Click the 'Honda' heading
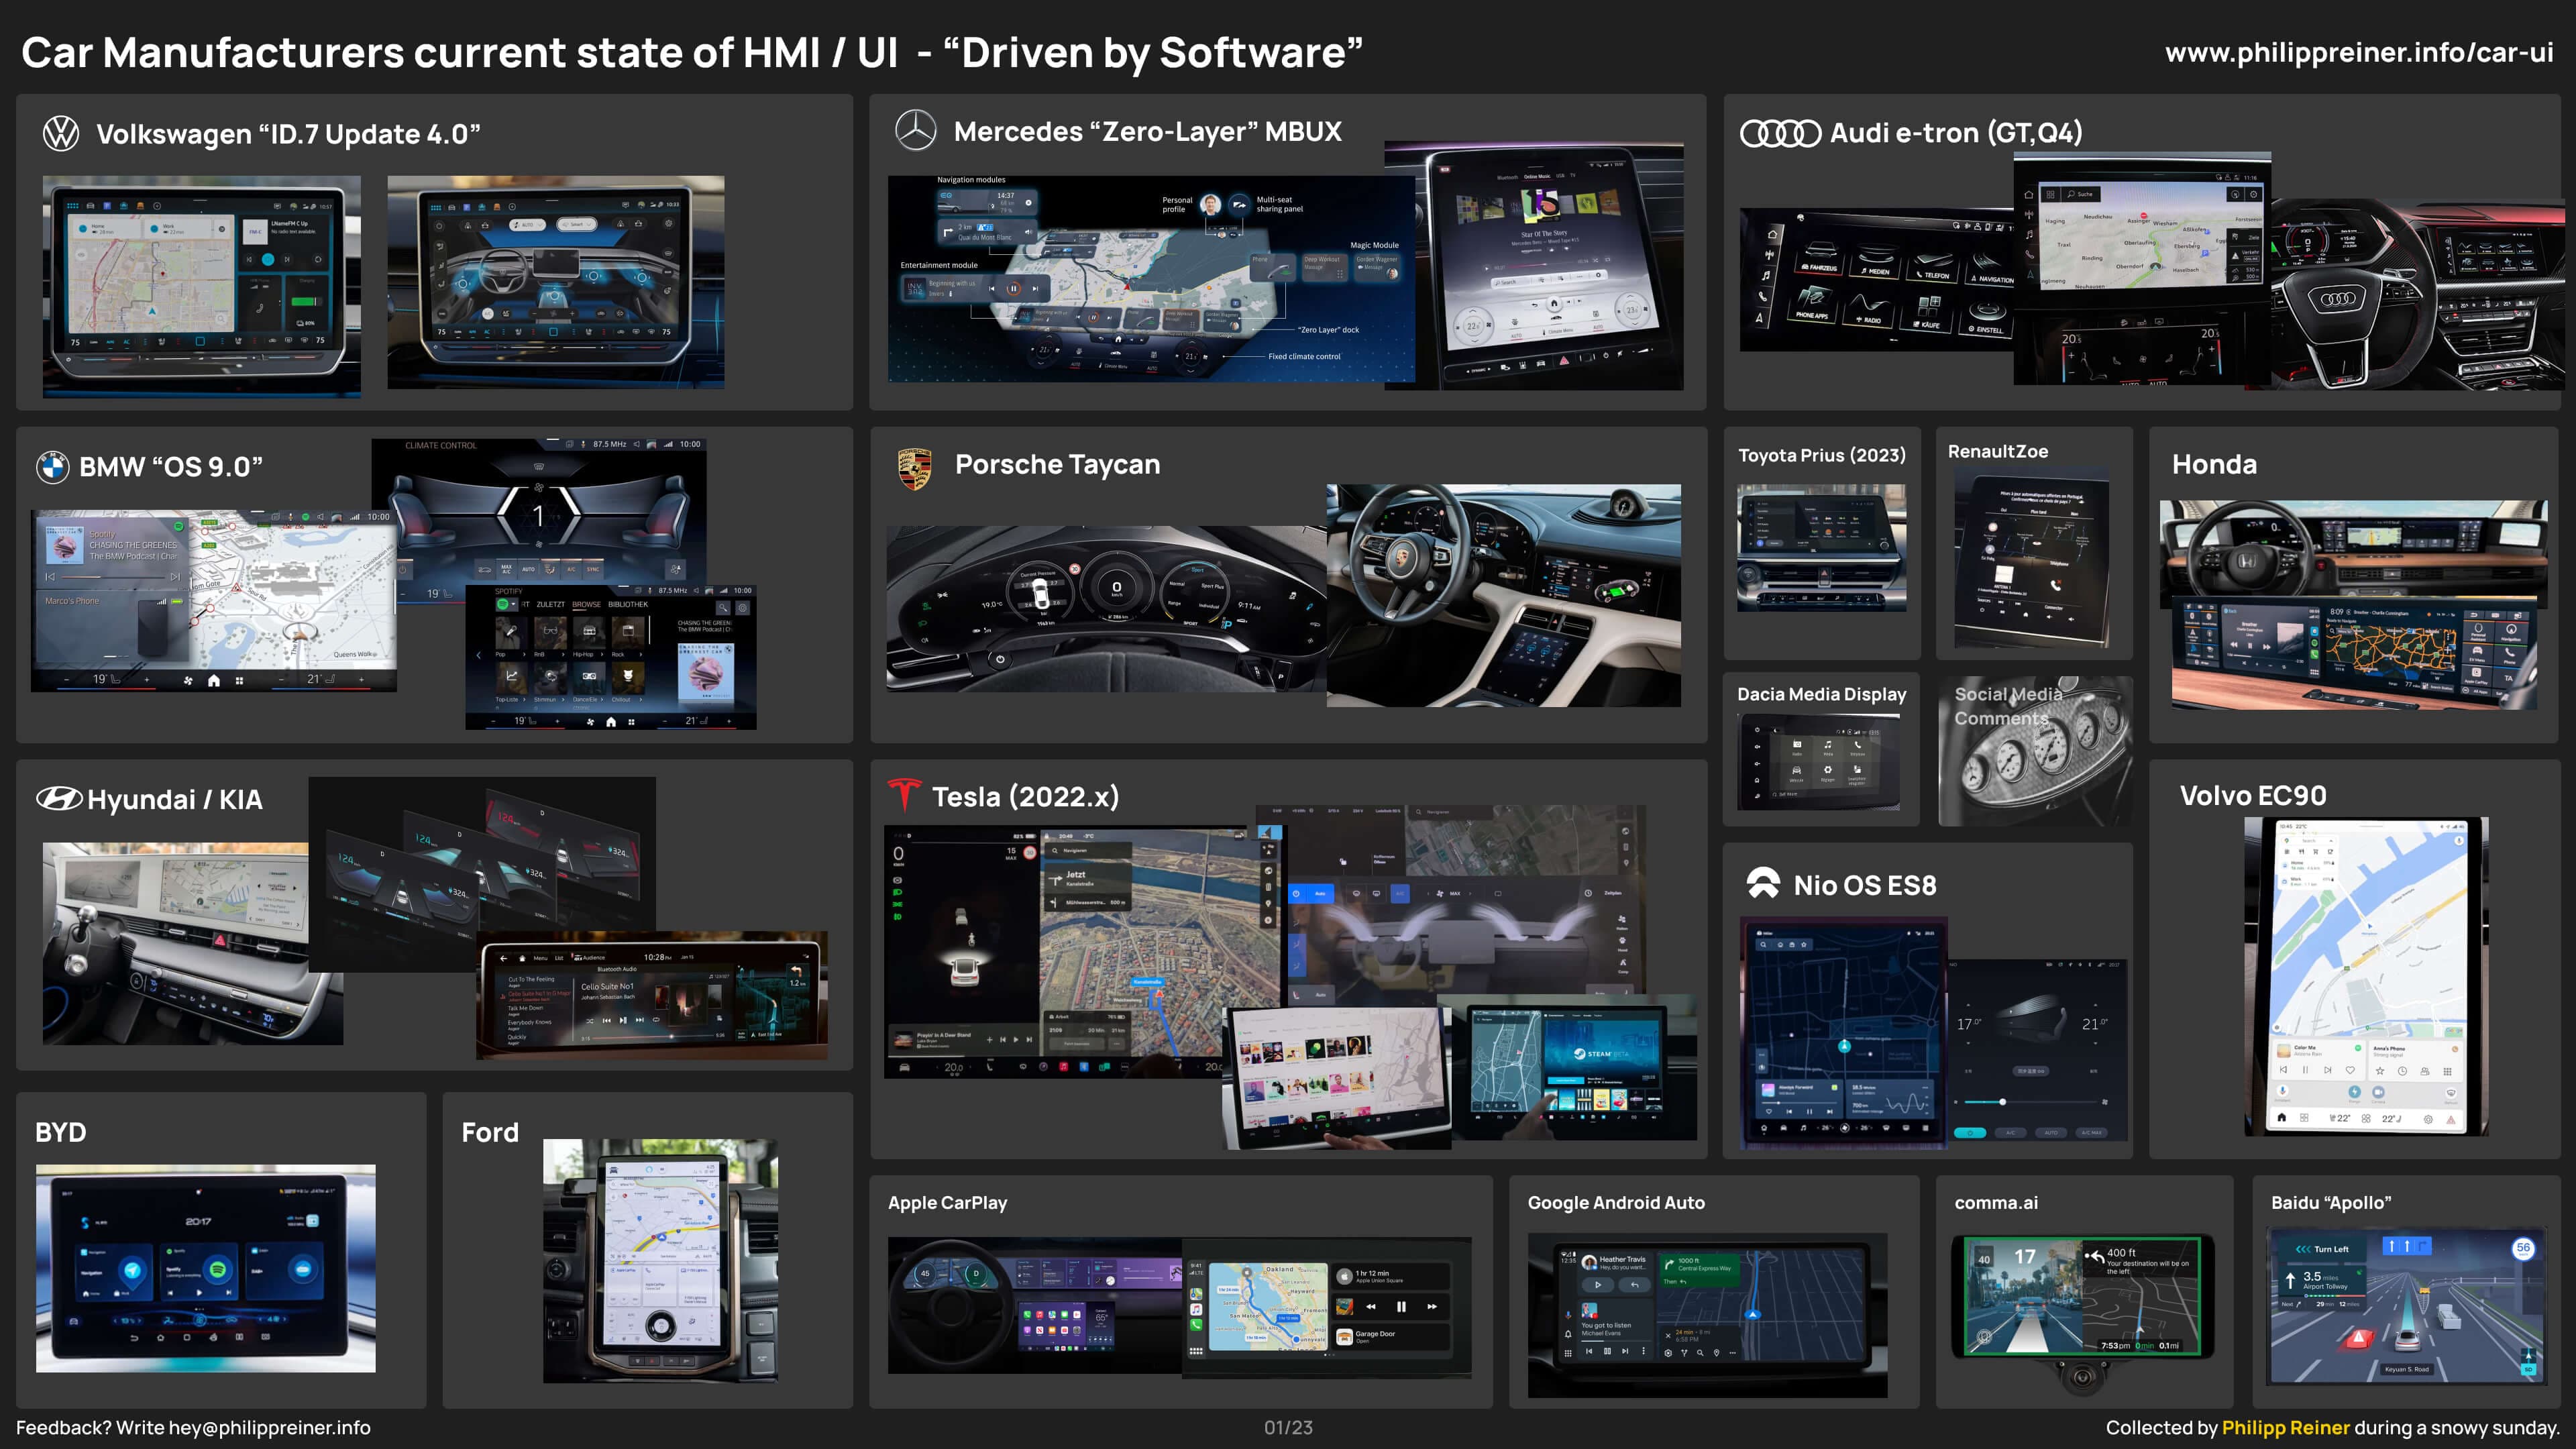2576x1449 pixels. (2214, 464)
